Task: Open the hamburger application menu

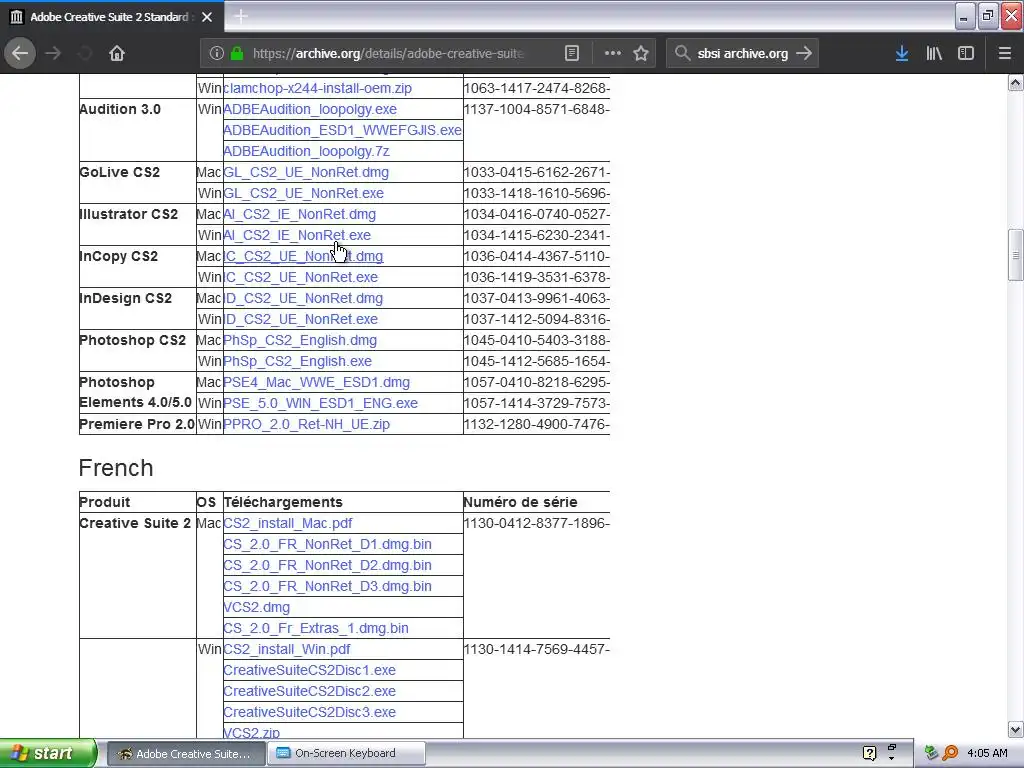Action: (x=1004, y=53)
